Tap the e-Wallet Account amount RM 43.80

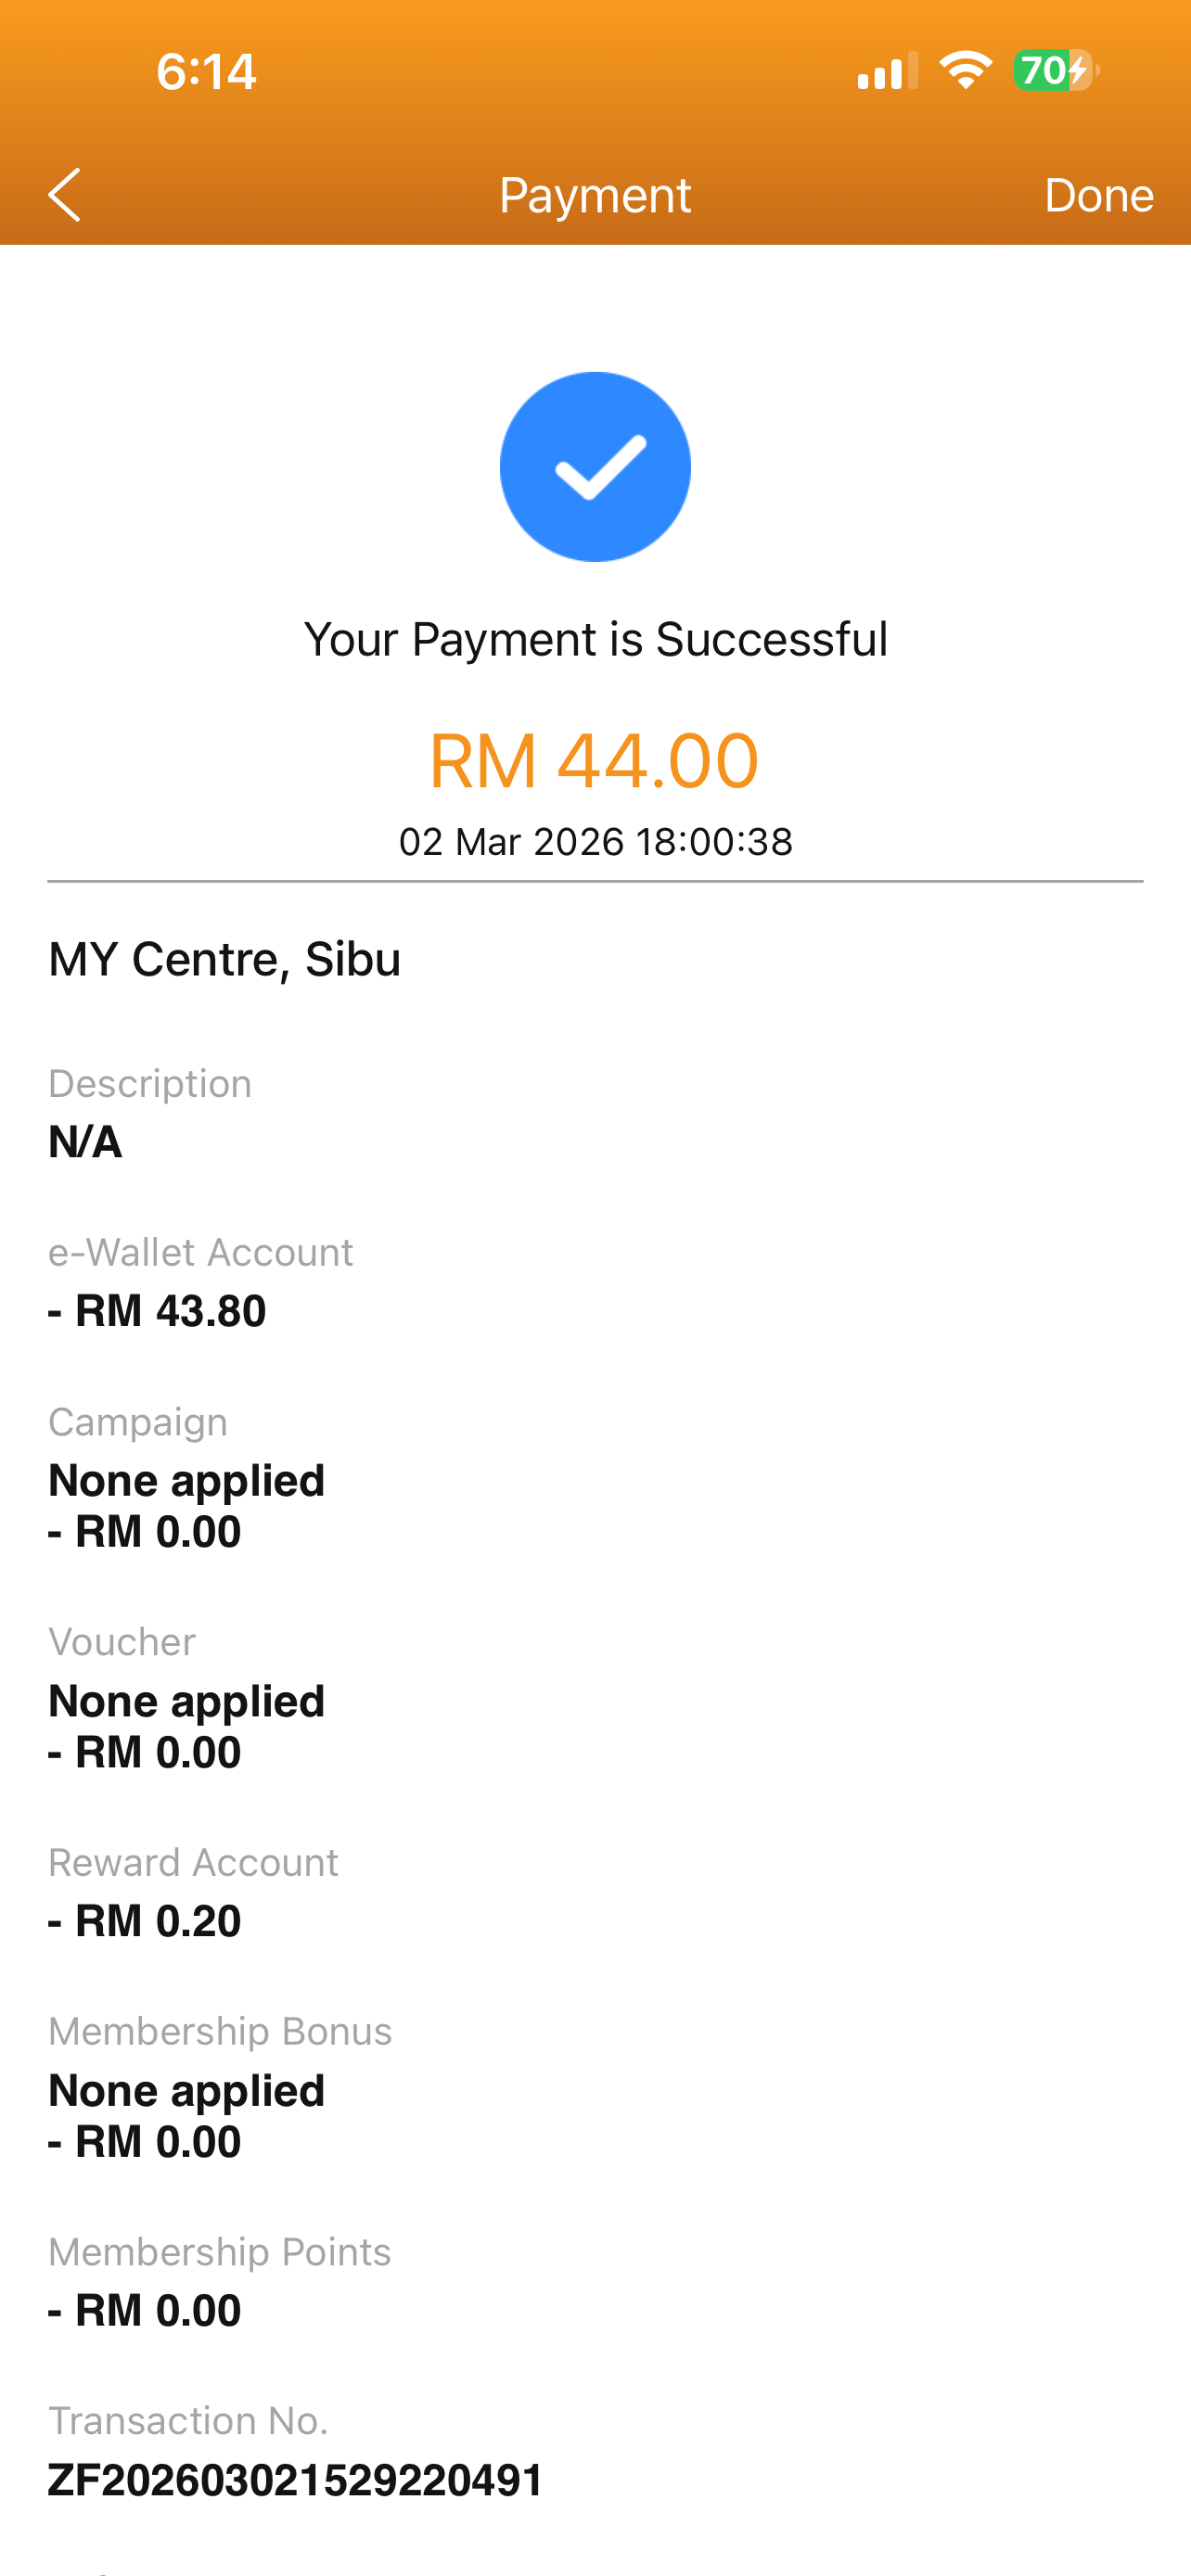click(157, 1311)
